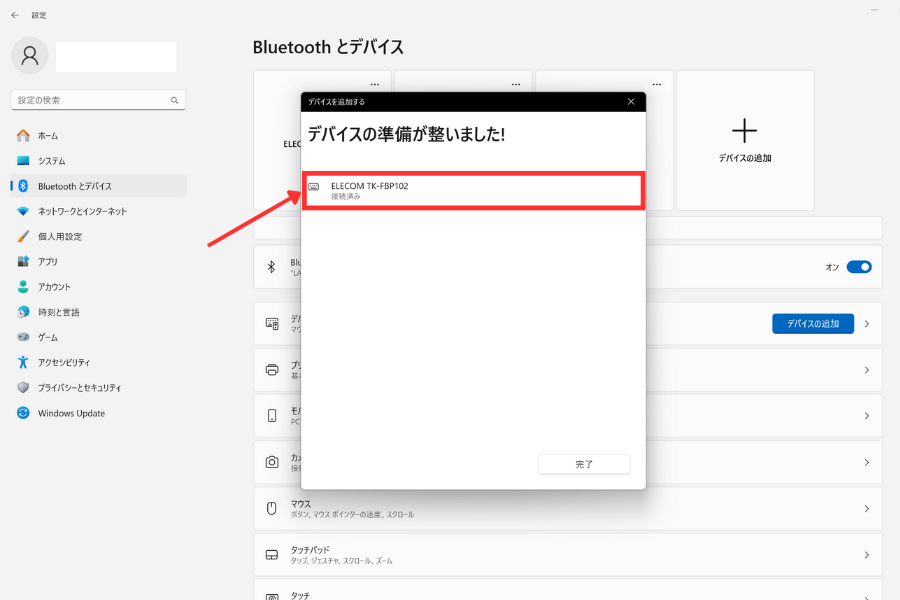
Task: Click the アカウント sidebar icon
Action: 23,287
